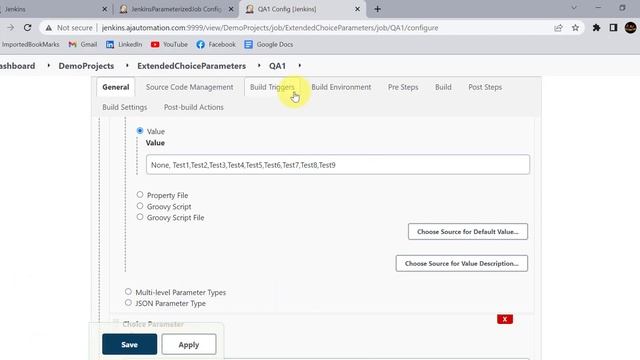Open the Facebook bookmark

click(x=216, y=44)
